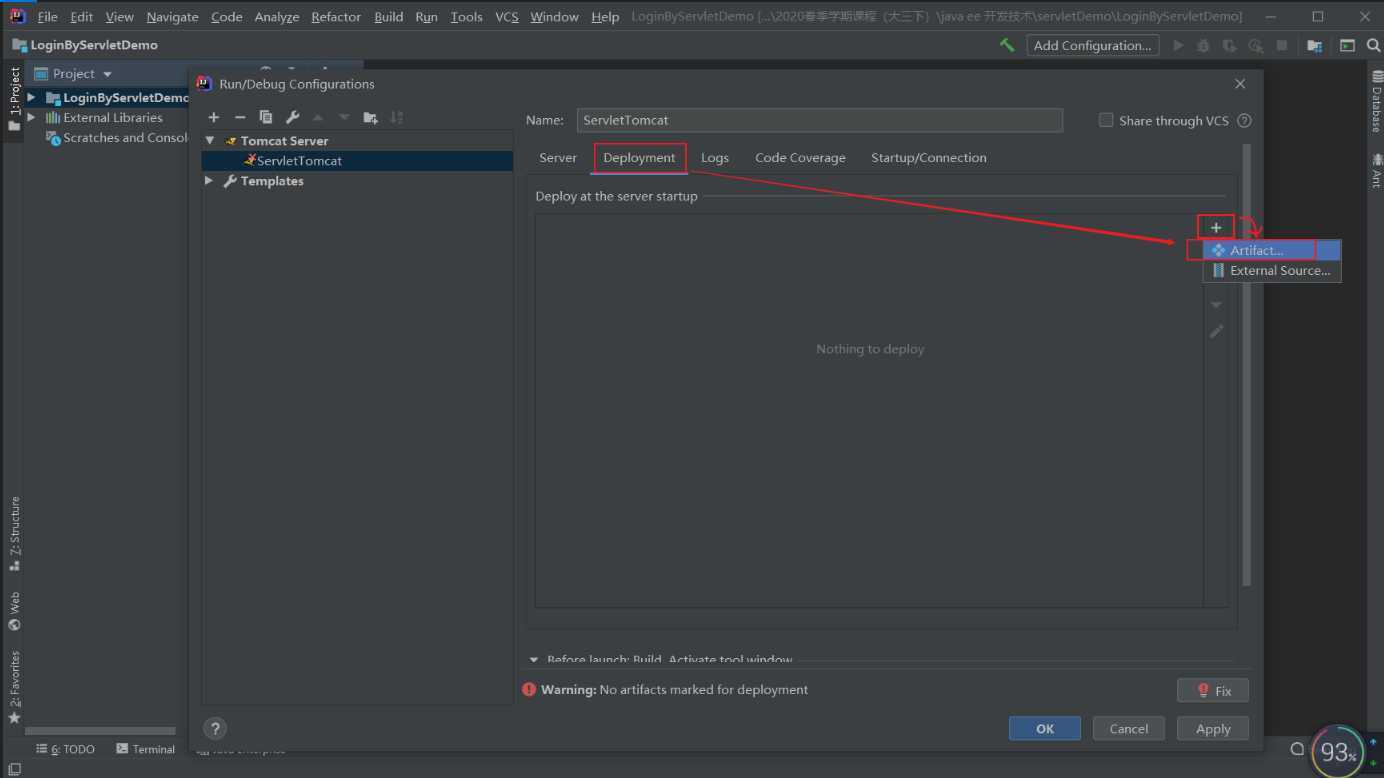Collapse the Before launch section
Screen dimensions: 1384x778
(x=534, y=660)
